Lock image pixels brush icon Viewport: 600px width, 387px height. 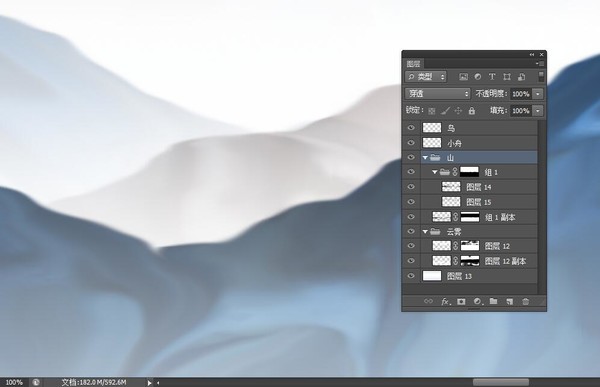445,111
